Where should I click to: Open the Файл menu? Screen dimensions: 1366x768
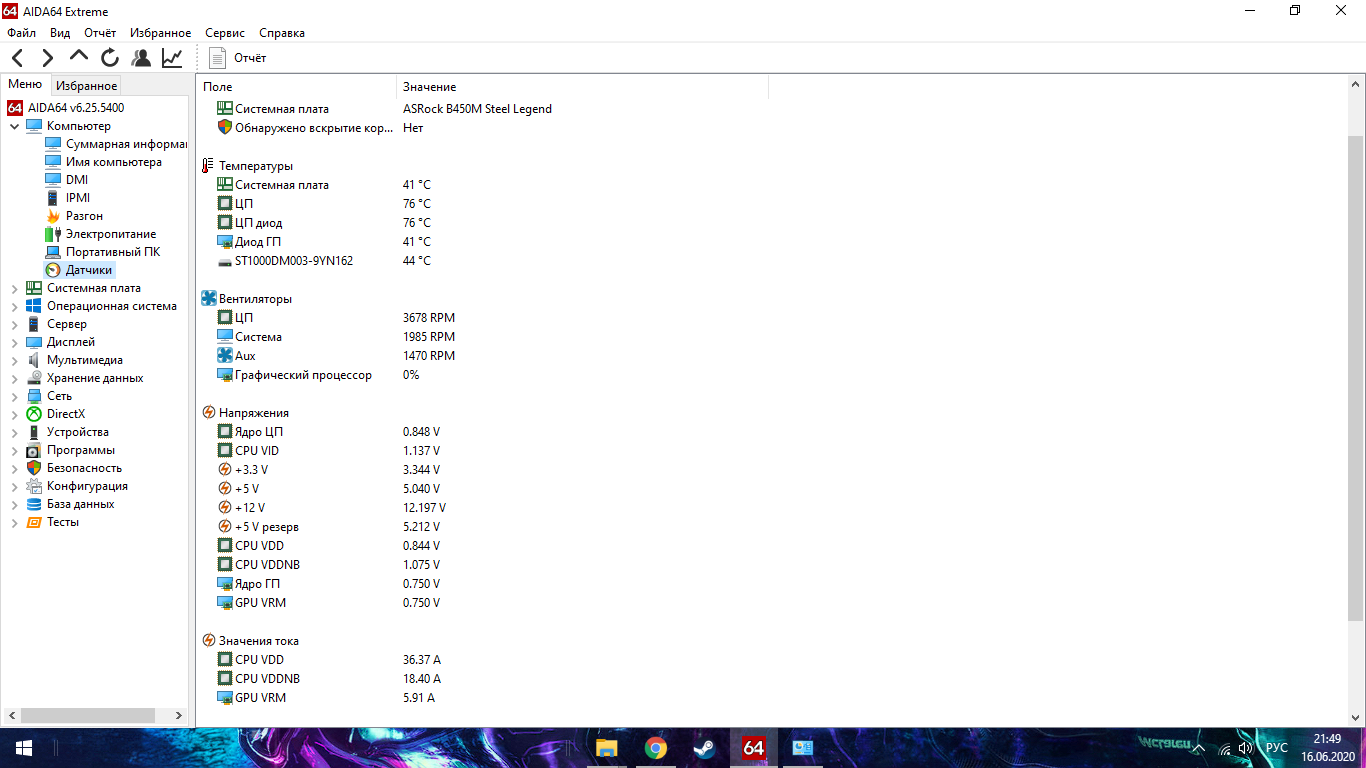point(21,33)
